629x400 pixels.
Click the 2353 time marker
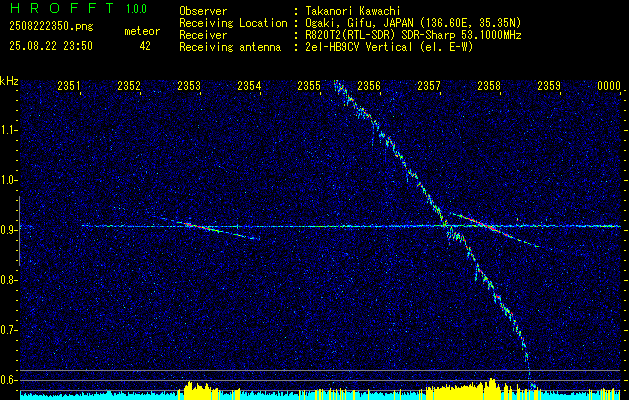tap(189, 86)
